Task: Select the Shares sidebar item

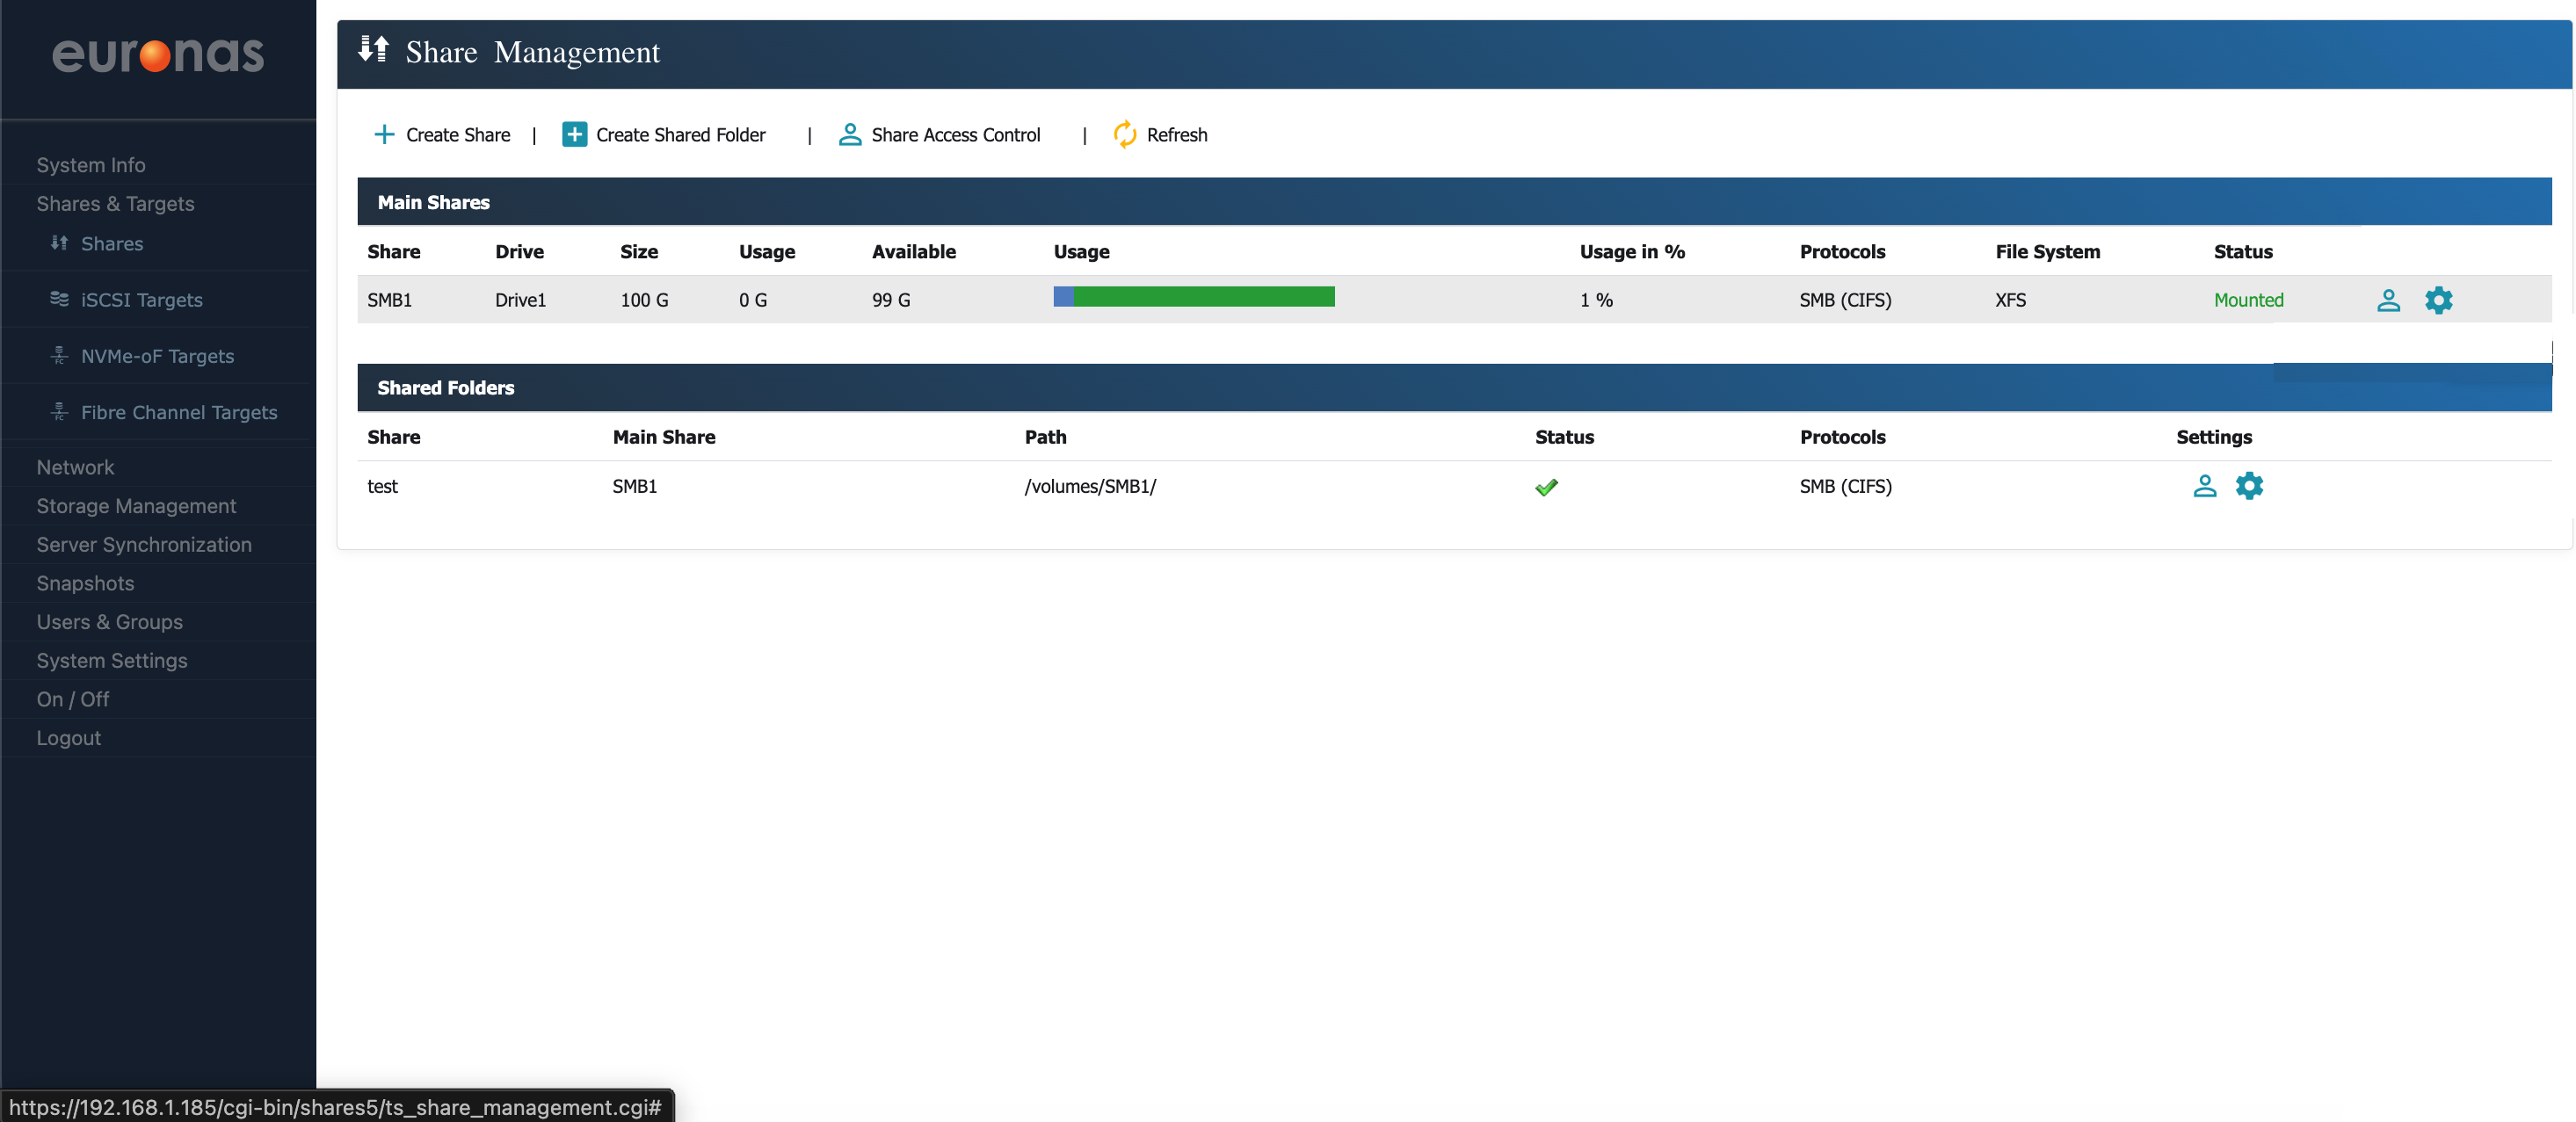Action: (x=111, y=244)
